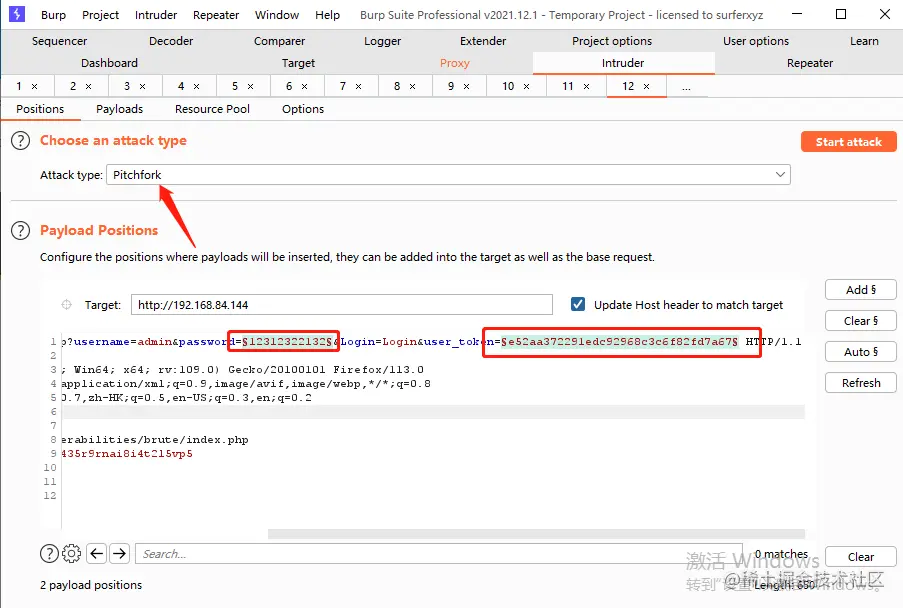
Task: Open the Intruder menu in menu bar
Action: [x=156, y=15]
